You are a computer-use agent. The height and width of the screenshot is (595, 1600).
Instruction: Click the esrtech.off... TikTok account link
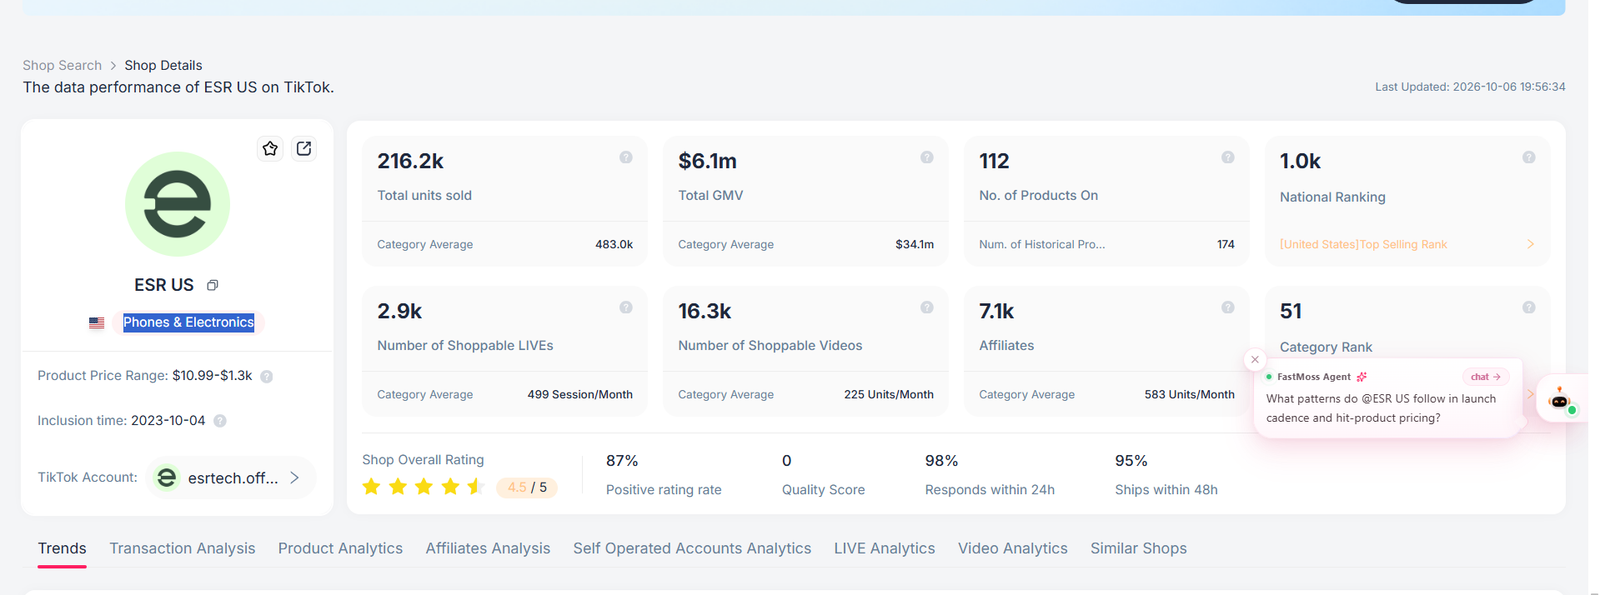point(233,478)
